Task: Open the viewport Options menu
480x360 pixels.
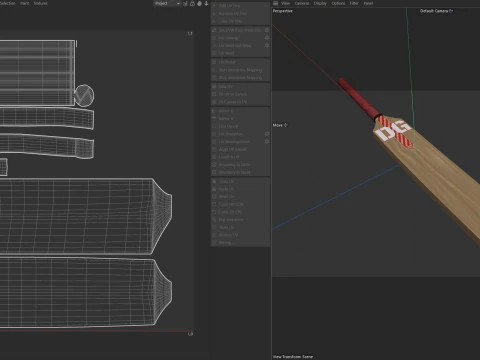Action: point(338,3)
